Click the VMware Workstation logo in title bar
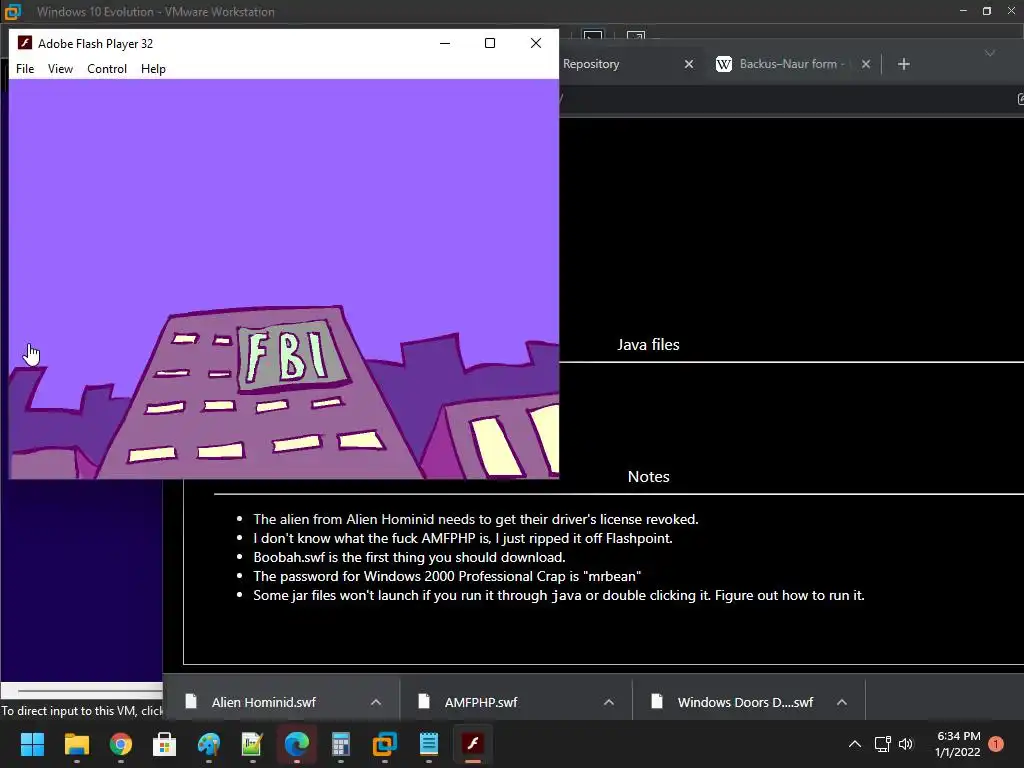 pyautogui.click(x=12, y=11)
